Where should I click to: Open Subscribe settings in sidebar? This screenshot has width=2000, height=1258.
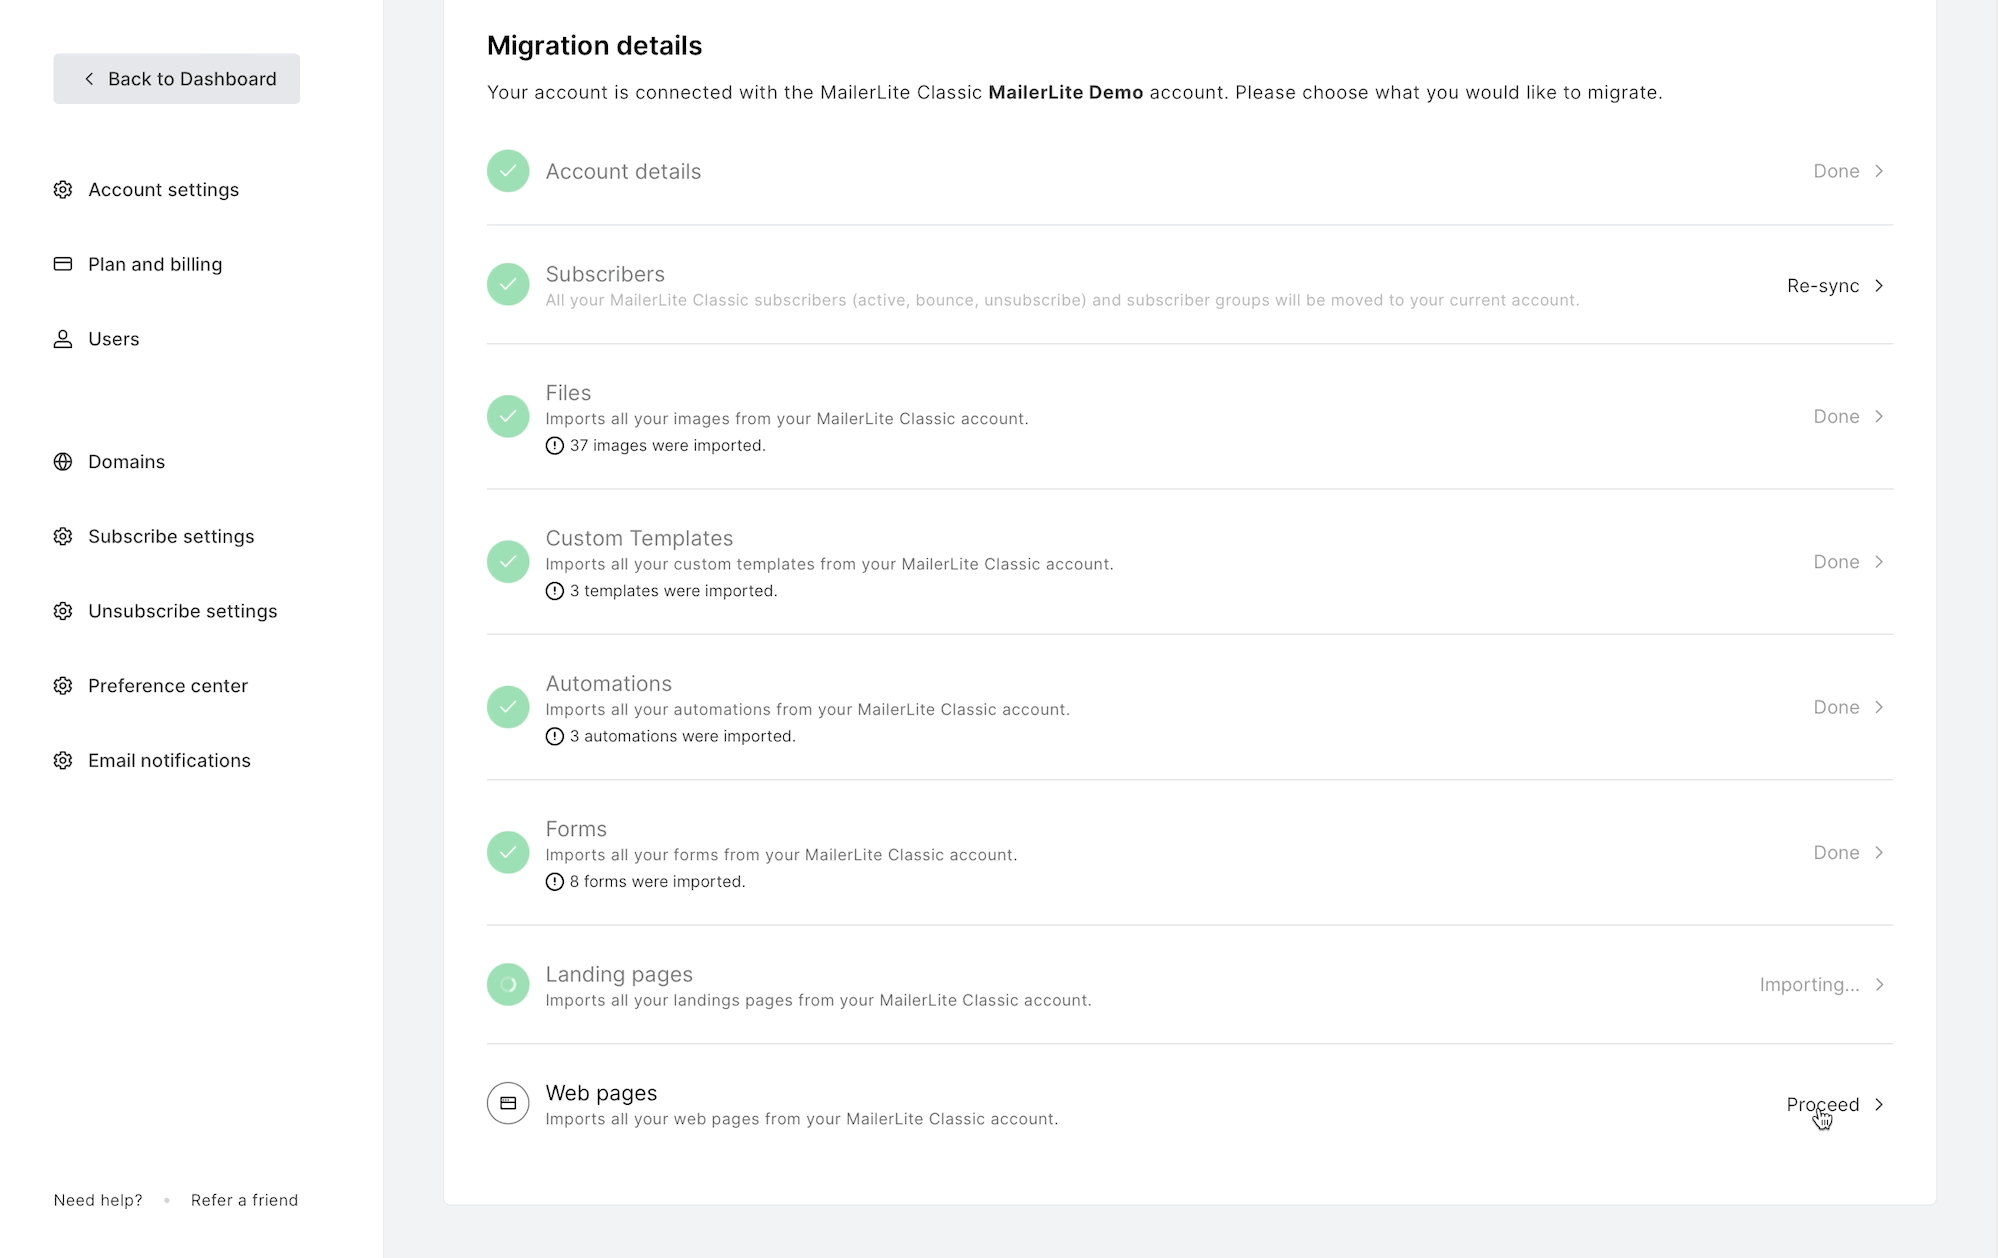coord(171,537)
